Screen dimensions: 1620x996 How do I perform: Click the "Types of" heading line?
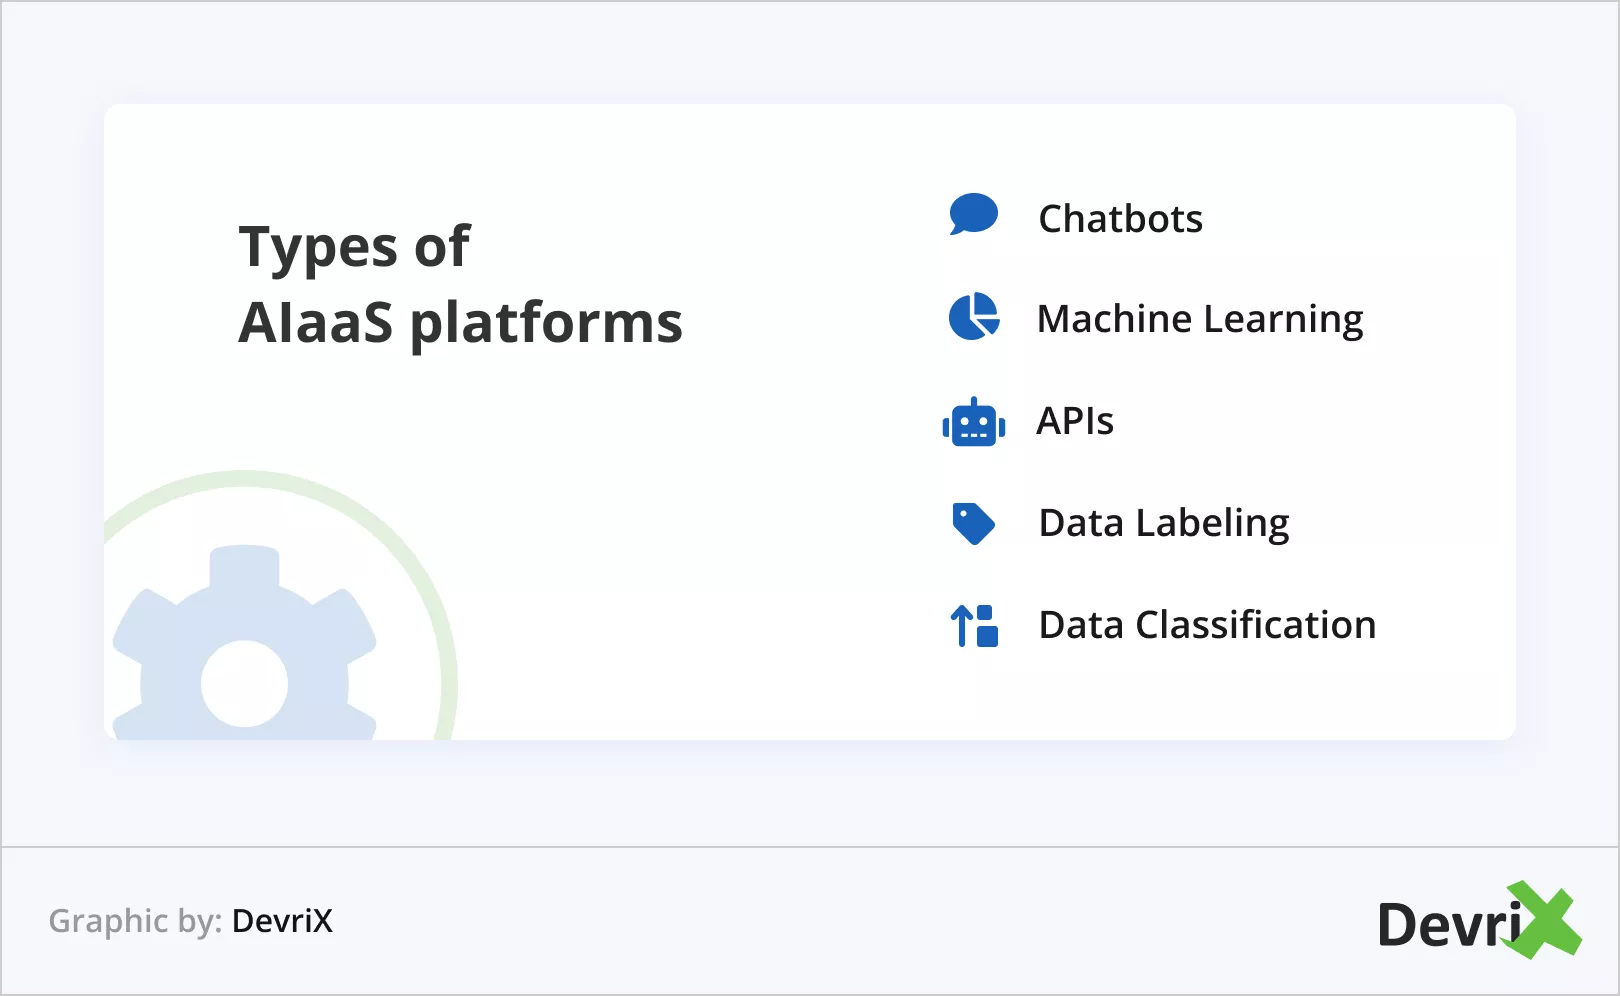pyautogui.click(x=354, y=247)
